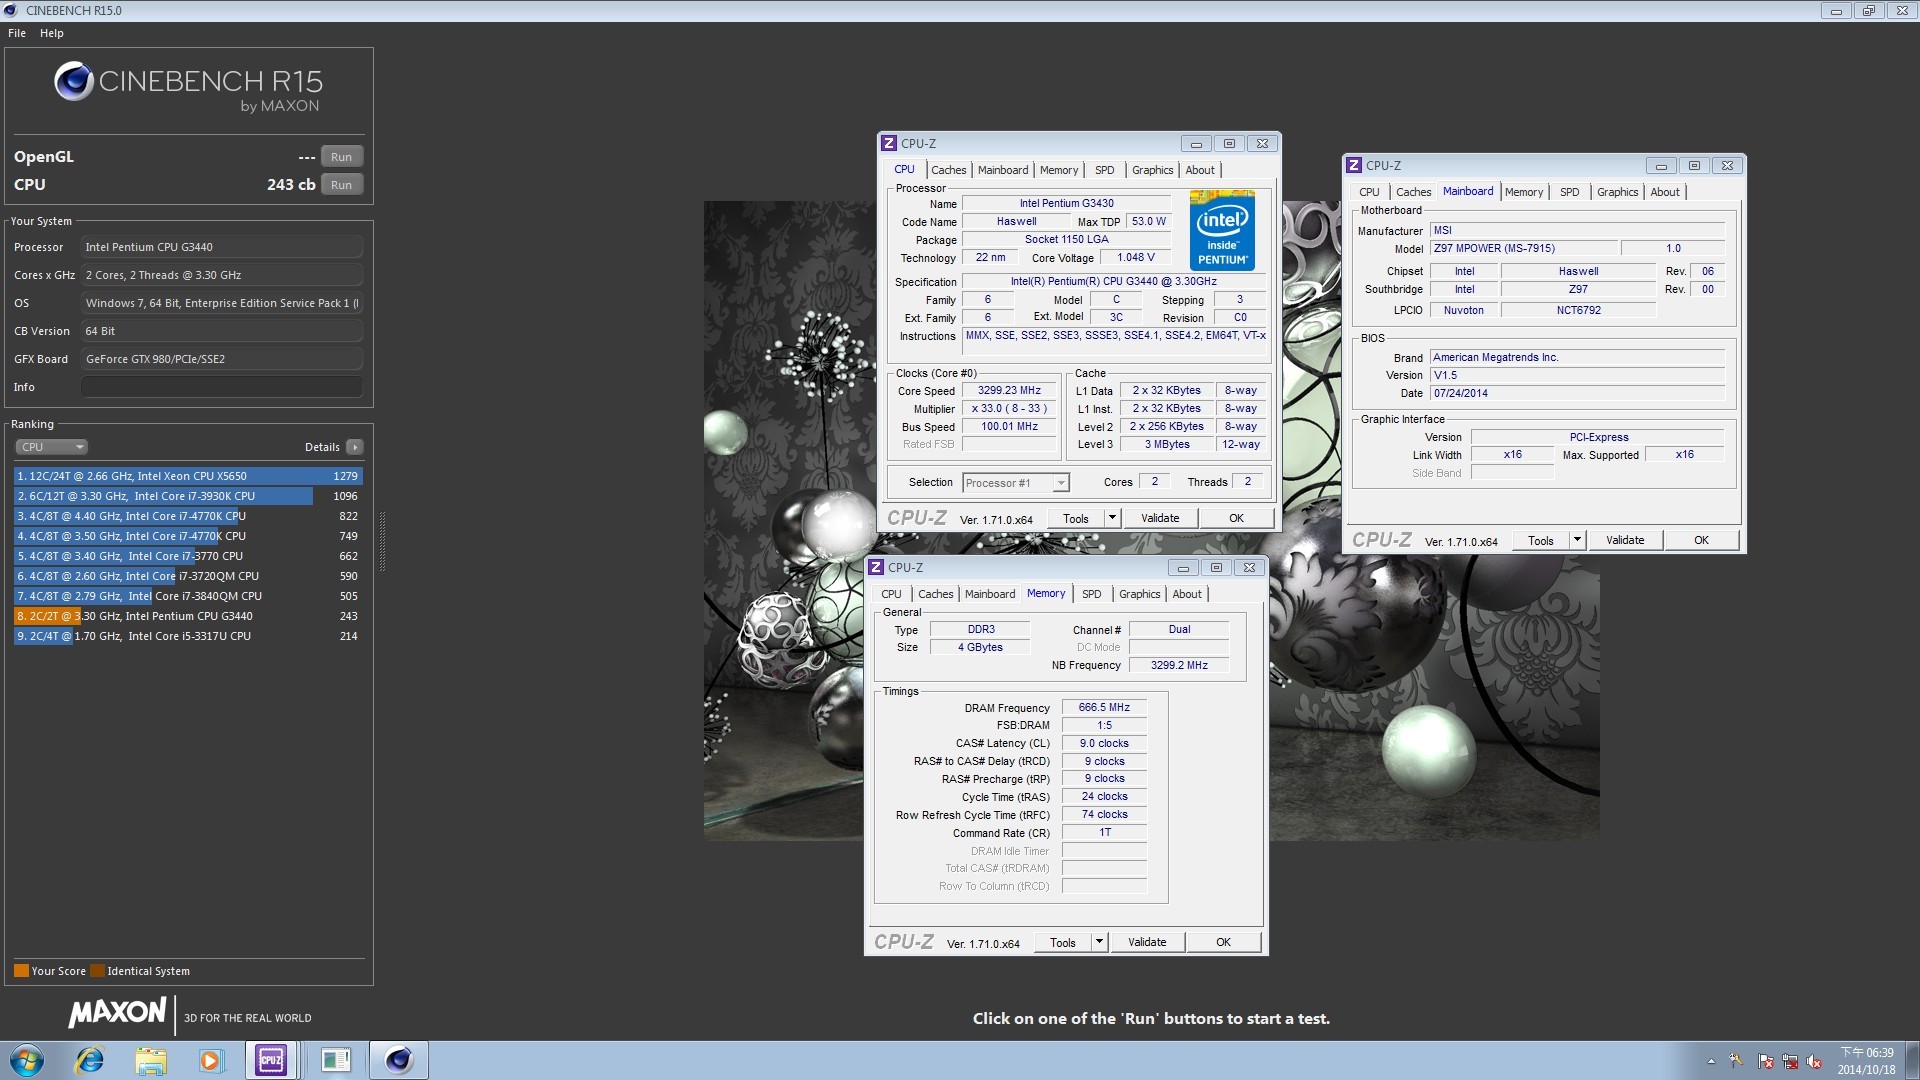Screen dimensions: 1920x1080
Task: Select Memory tab in top CPU-Z window
Action: tap(1059, 170)
